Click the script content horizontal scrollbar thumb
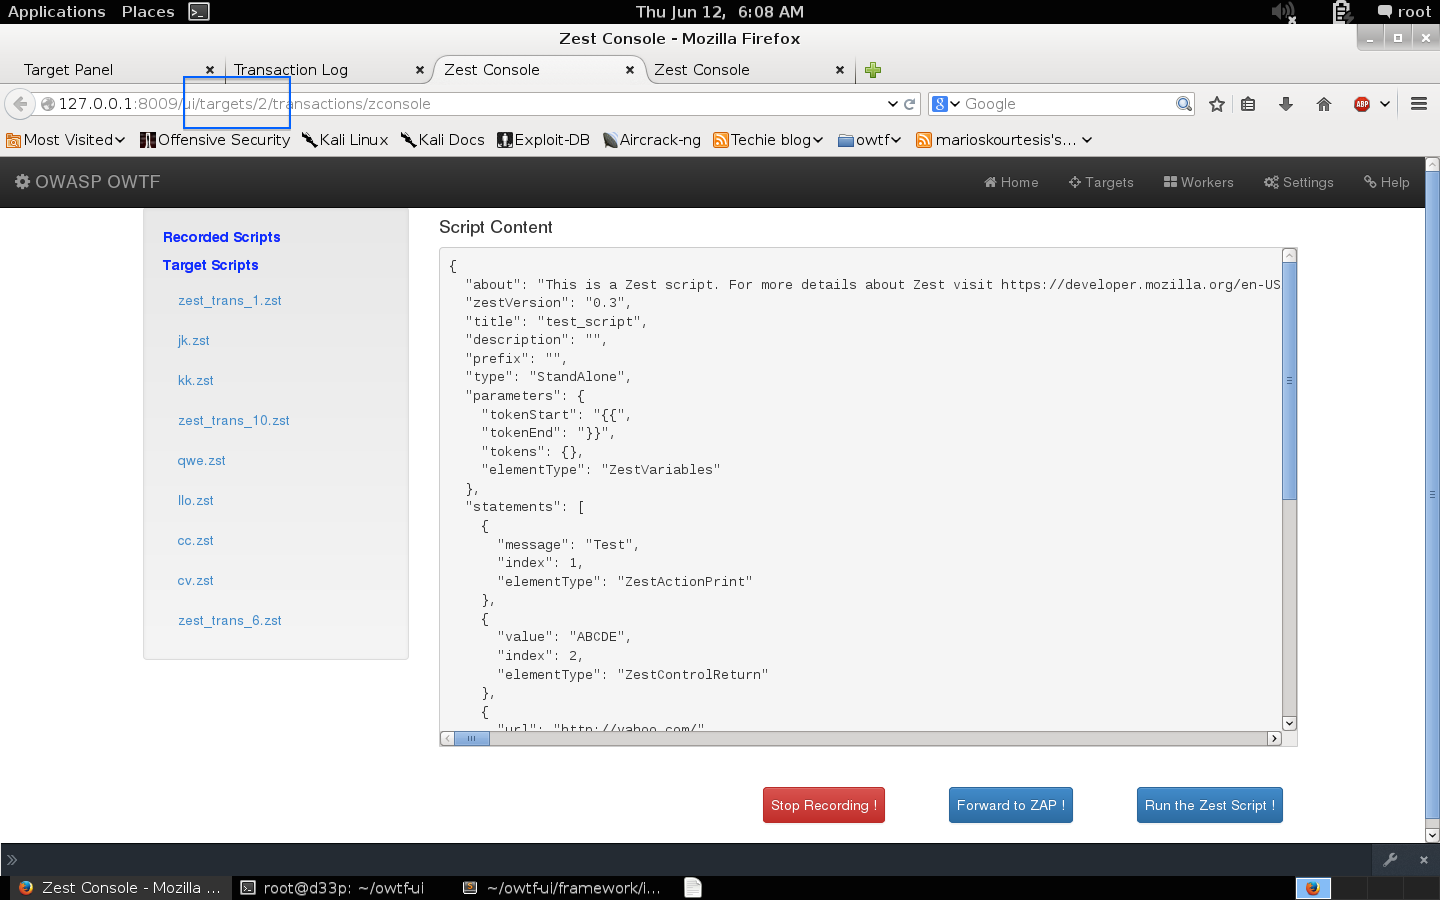The image size is (1440, 900). [x=471, y=739]
